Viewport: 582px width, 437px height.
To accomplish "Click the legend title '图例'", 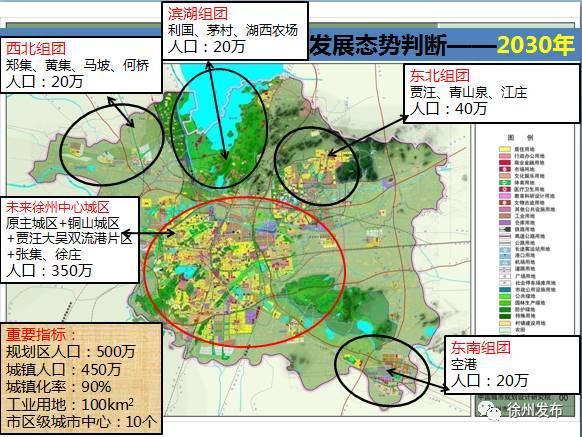I will point(520,138).
